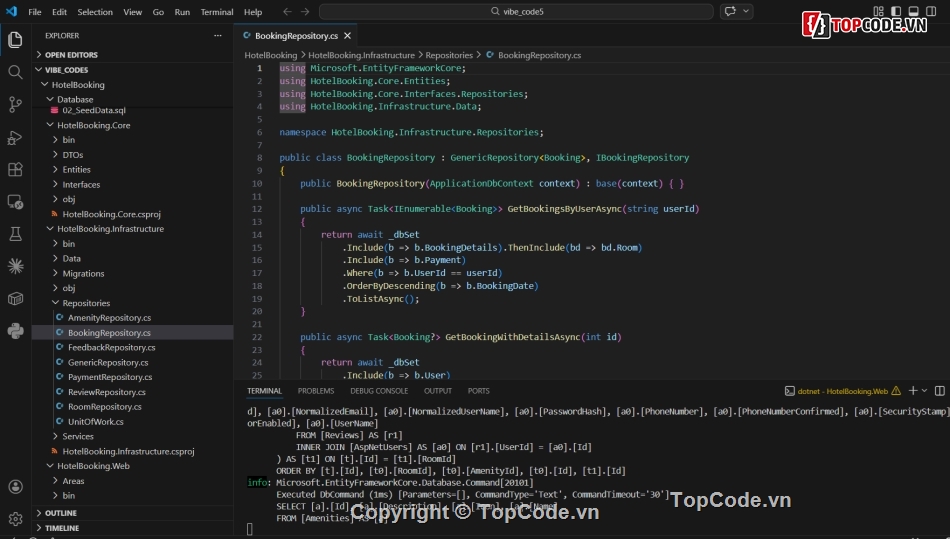The image size is (950, 539).
Task: Open the Accounts icon
Action: (x=15, y=487)
